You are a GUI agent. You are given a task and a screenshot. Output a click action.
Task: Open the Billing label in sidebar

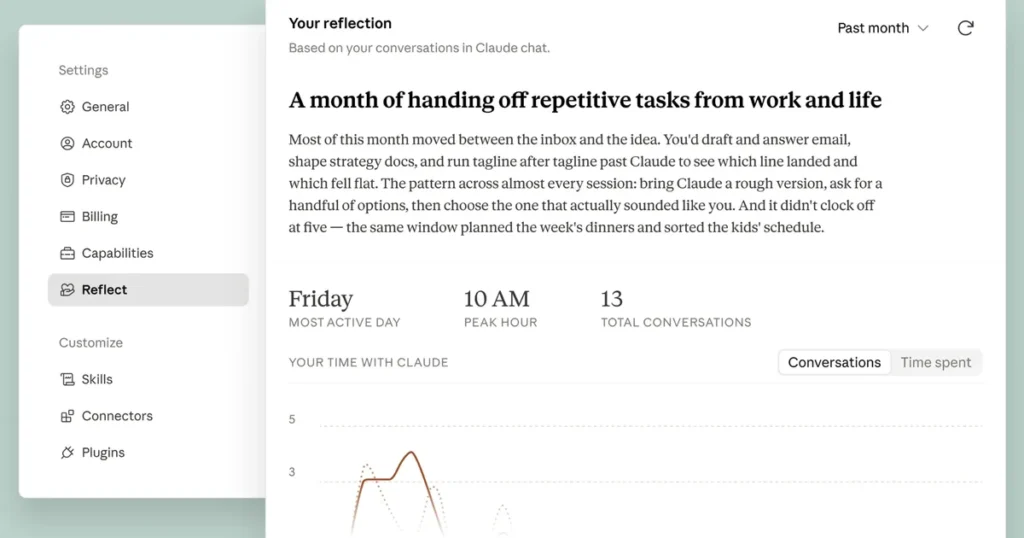[99, 216]
